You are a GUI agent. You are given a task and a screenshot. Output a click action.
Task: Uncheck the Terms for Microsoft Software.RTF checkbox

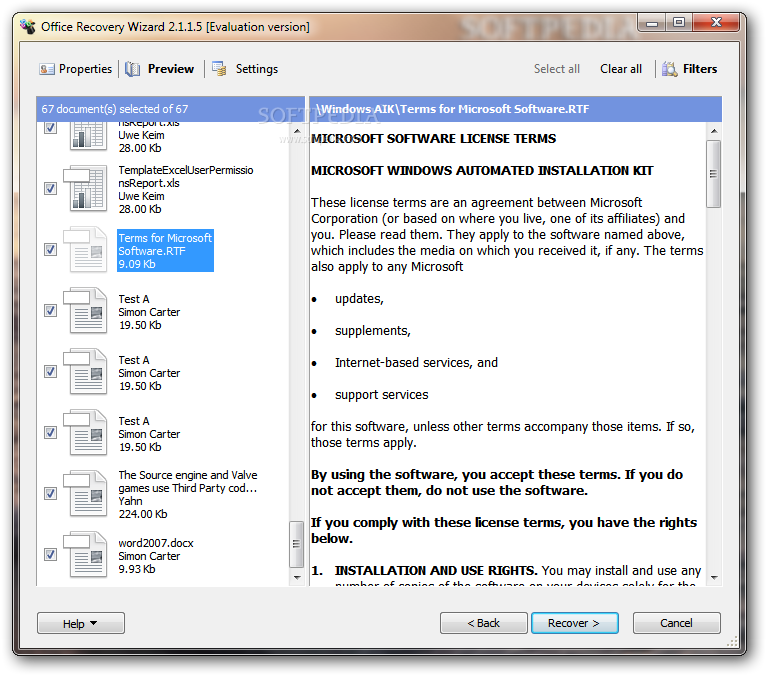(50, 249)
